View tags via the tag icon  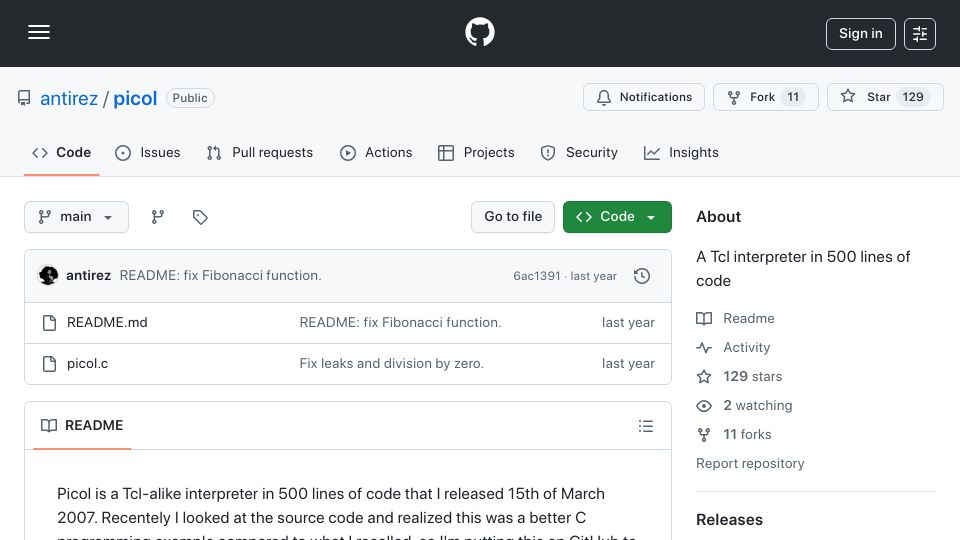[200, 217]
